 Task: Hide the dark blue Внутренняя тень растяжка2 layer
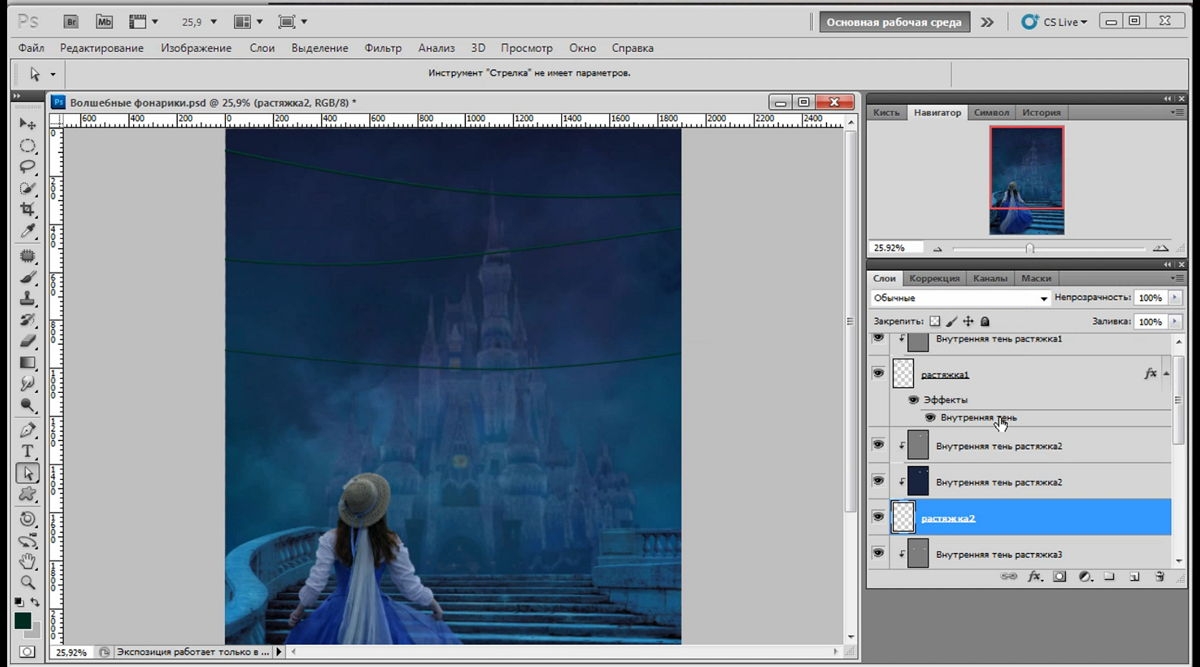878,481
